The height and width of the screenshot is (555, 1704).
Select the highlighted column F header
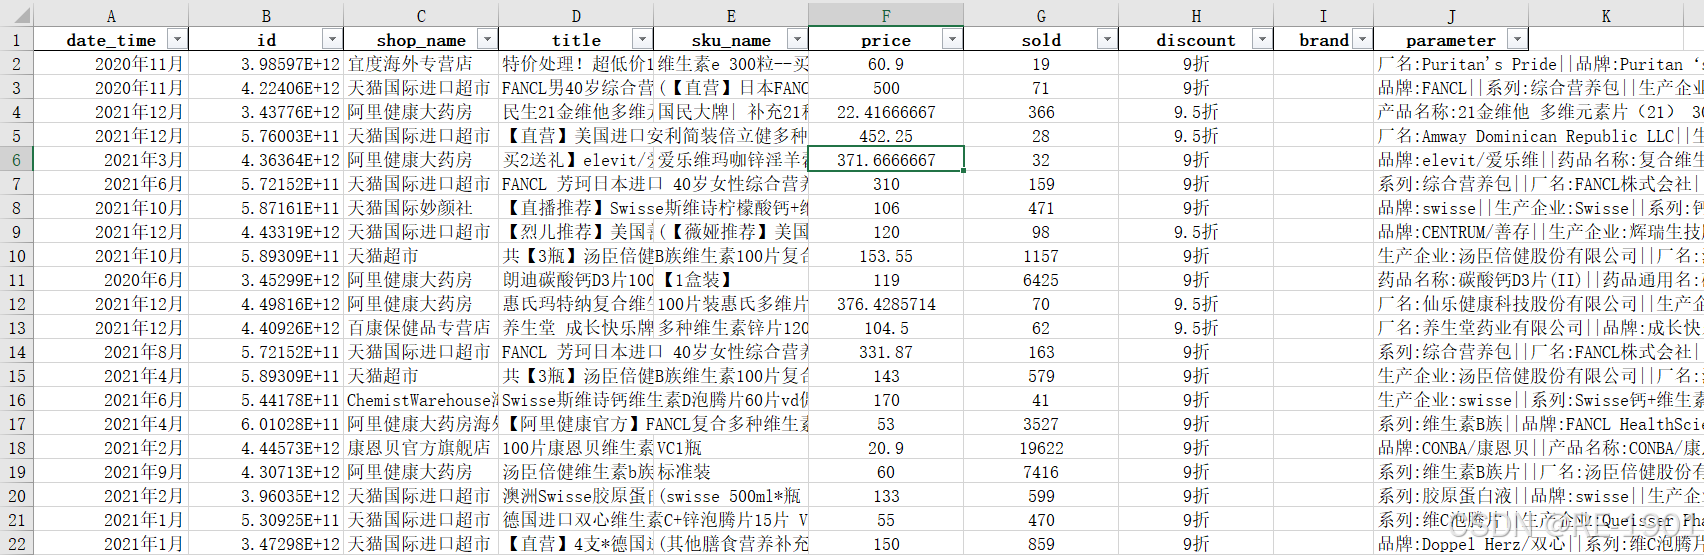click(x=886, y=15)
